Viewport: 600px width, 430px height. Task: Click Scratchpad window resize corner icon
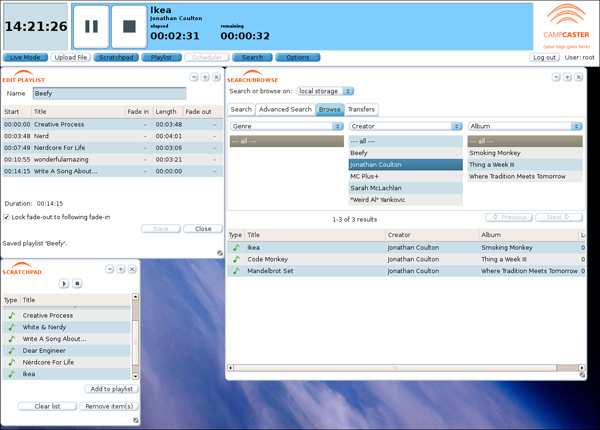pyautogui.click(x=135, y=420)
